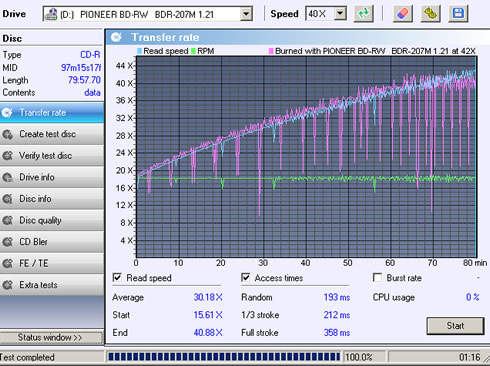This screenshot has height=366, width=490.
Task: Open the Speed dropdown arrow
Action: coord(340,14)
